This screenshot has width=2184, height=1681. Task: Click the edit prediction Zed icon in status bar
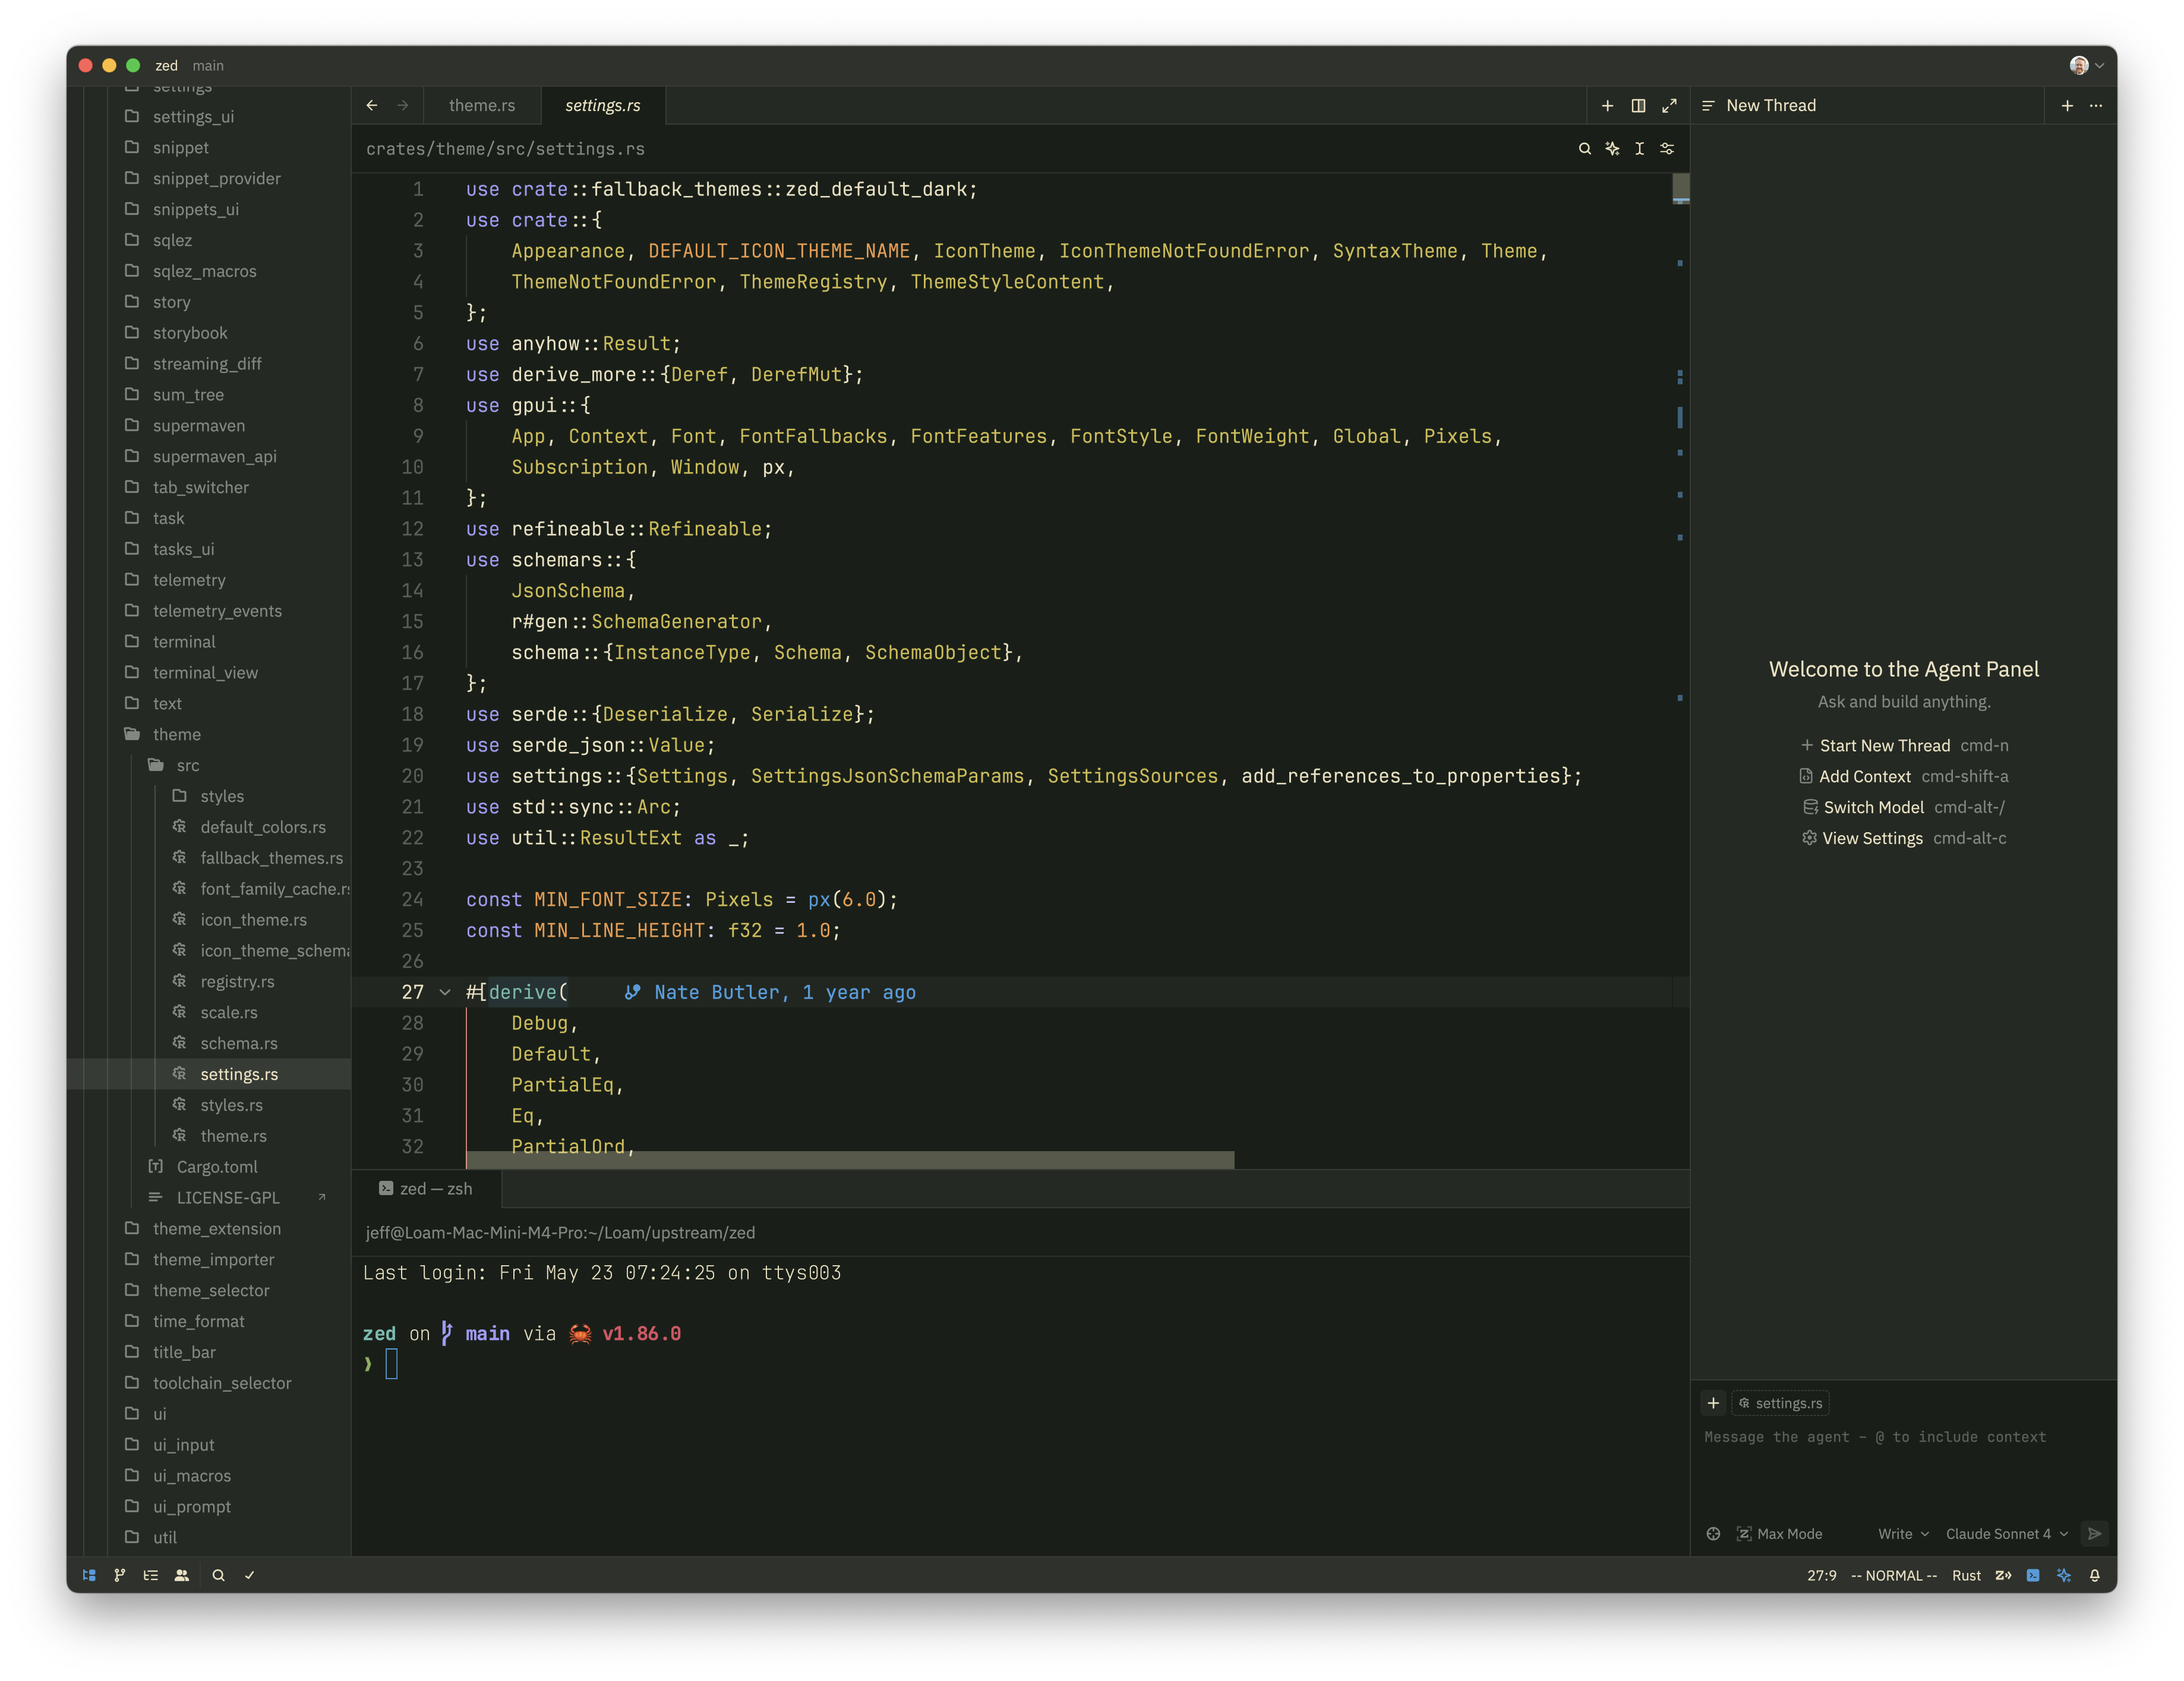2003,1575
